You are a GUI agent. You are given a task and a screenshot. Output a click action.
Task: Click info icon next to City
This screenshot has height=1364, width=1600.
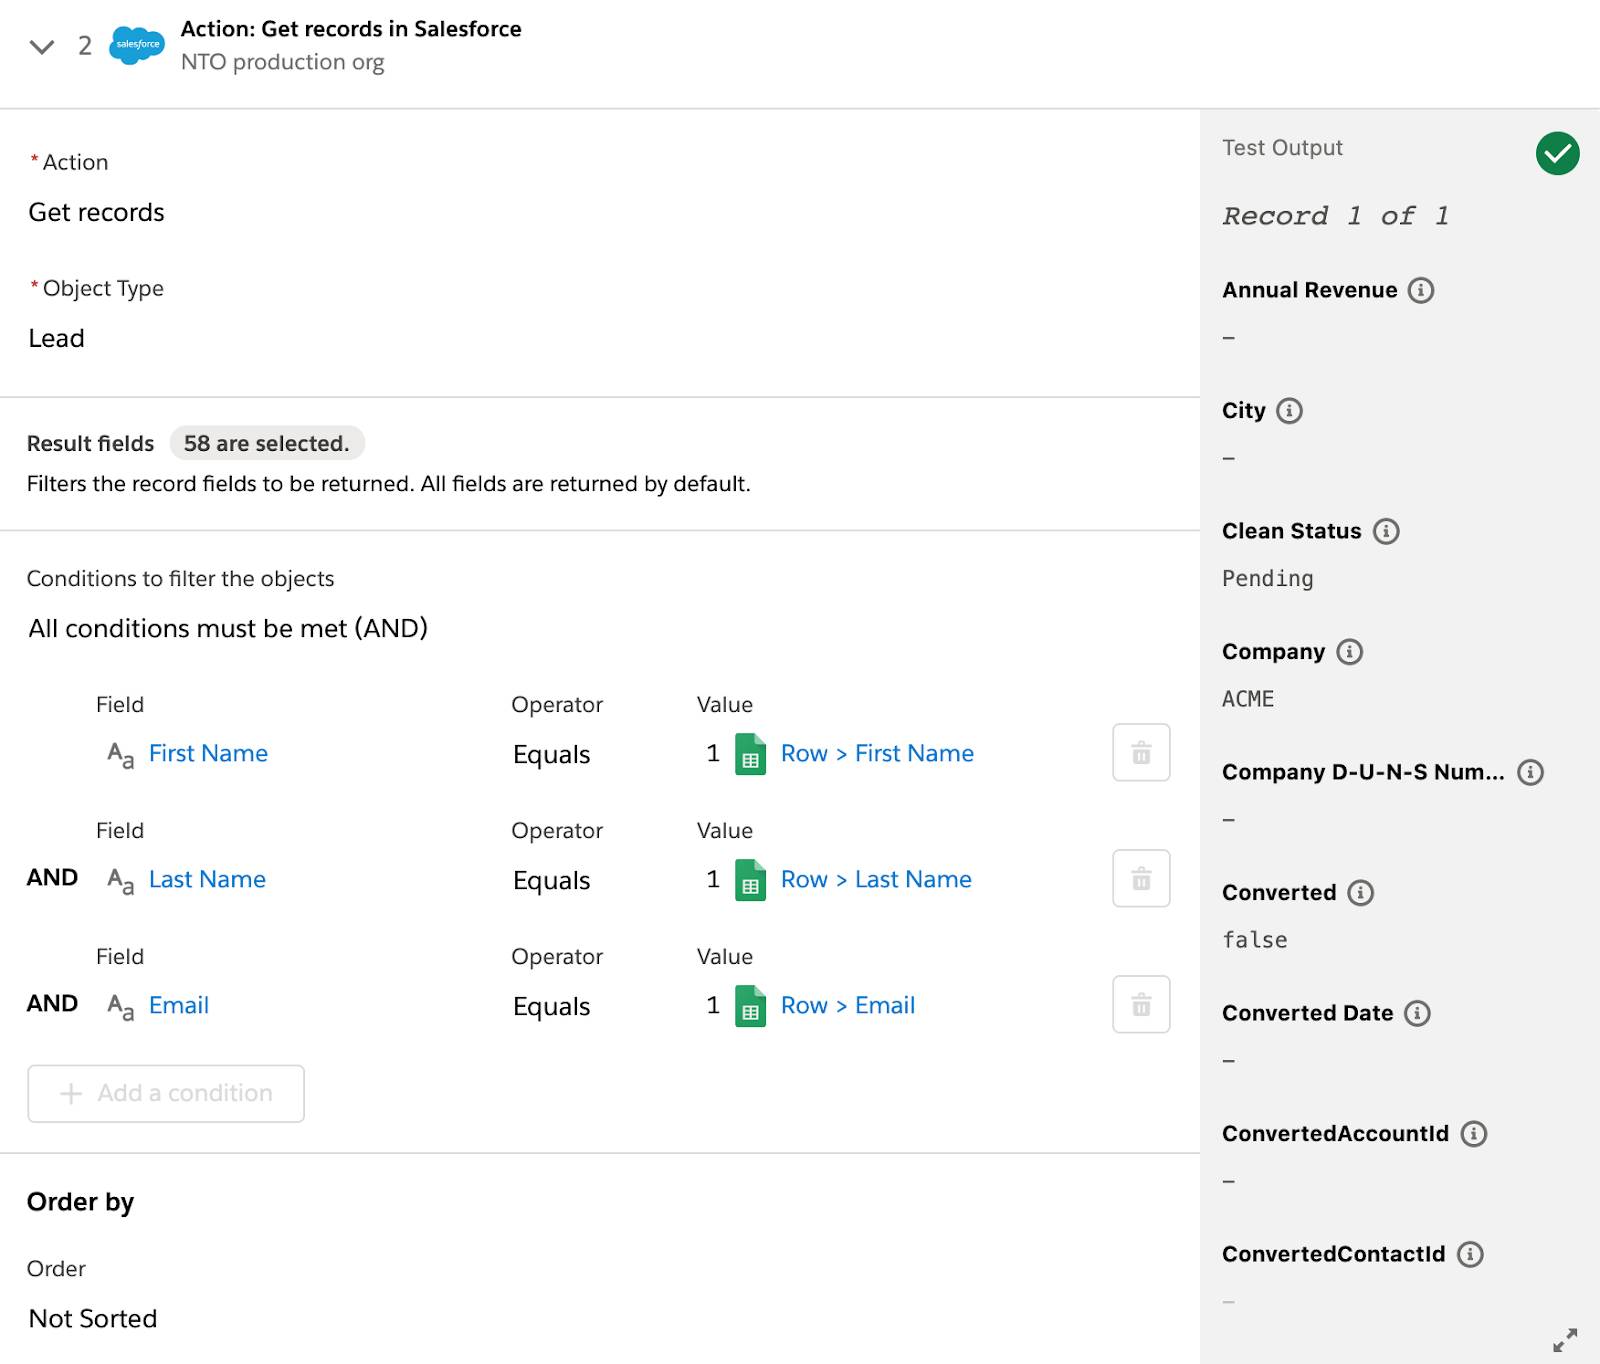pyautogui.click(x=1290, y=411)
